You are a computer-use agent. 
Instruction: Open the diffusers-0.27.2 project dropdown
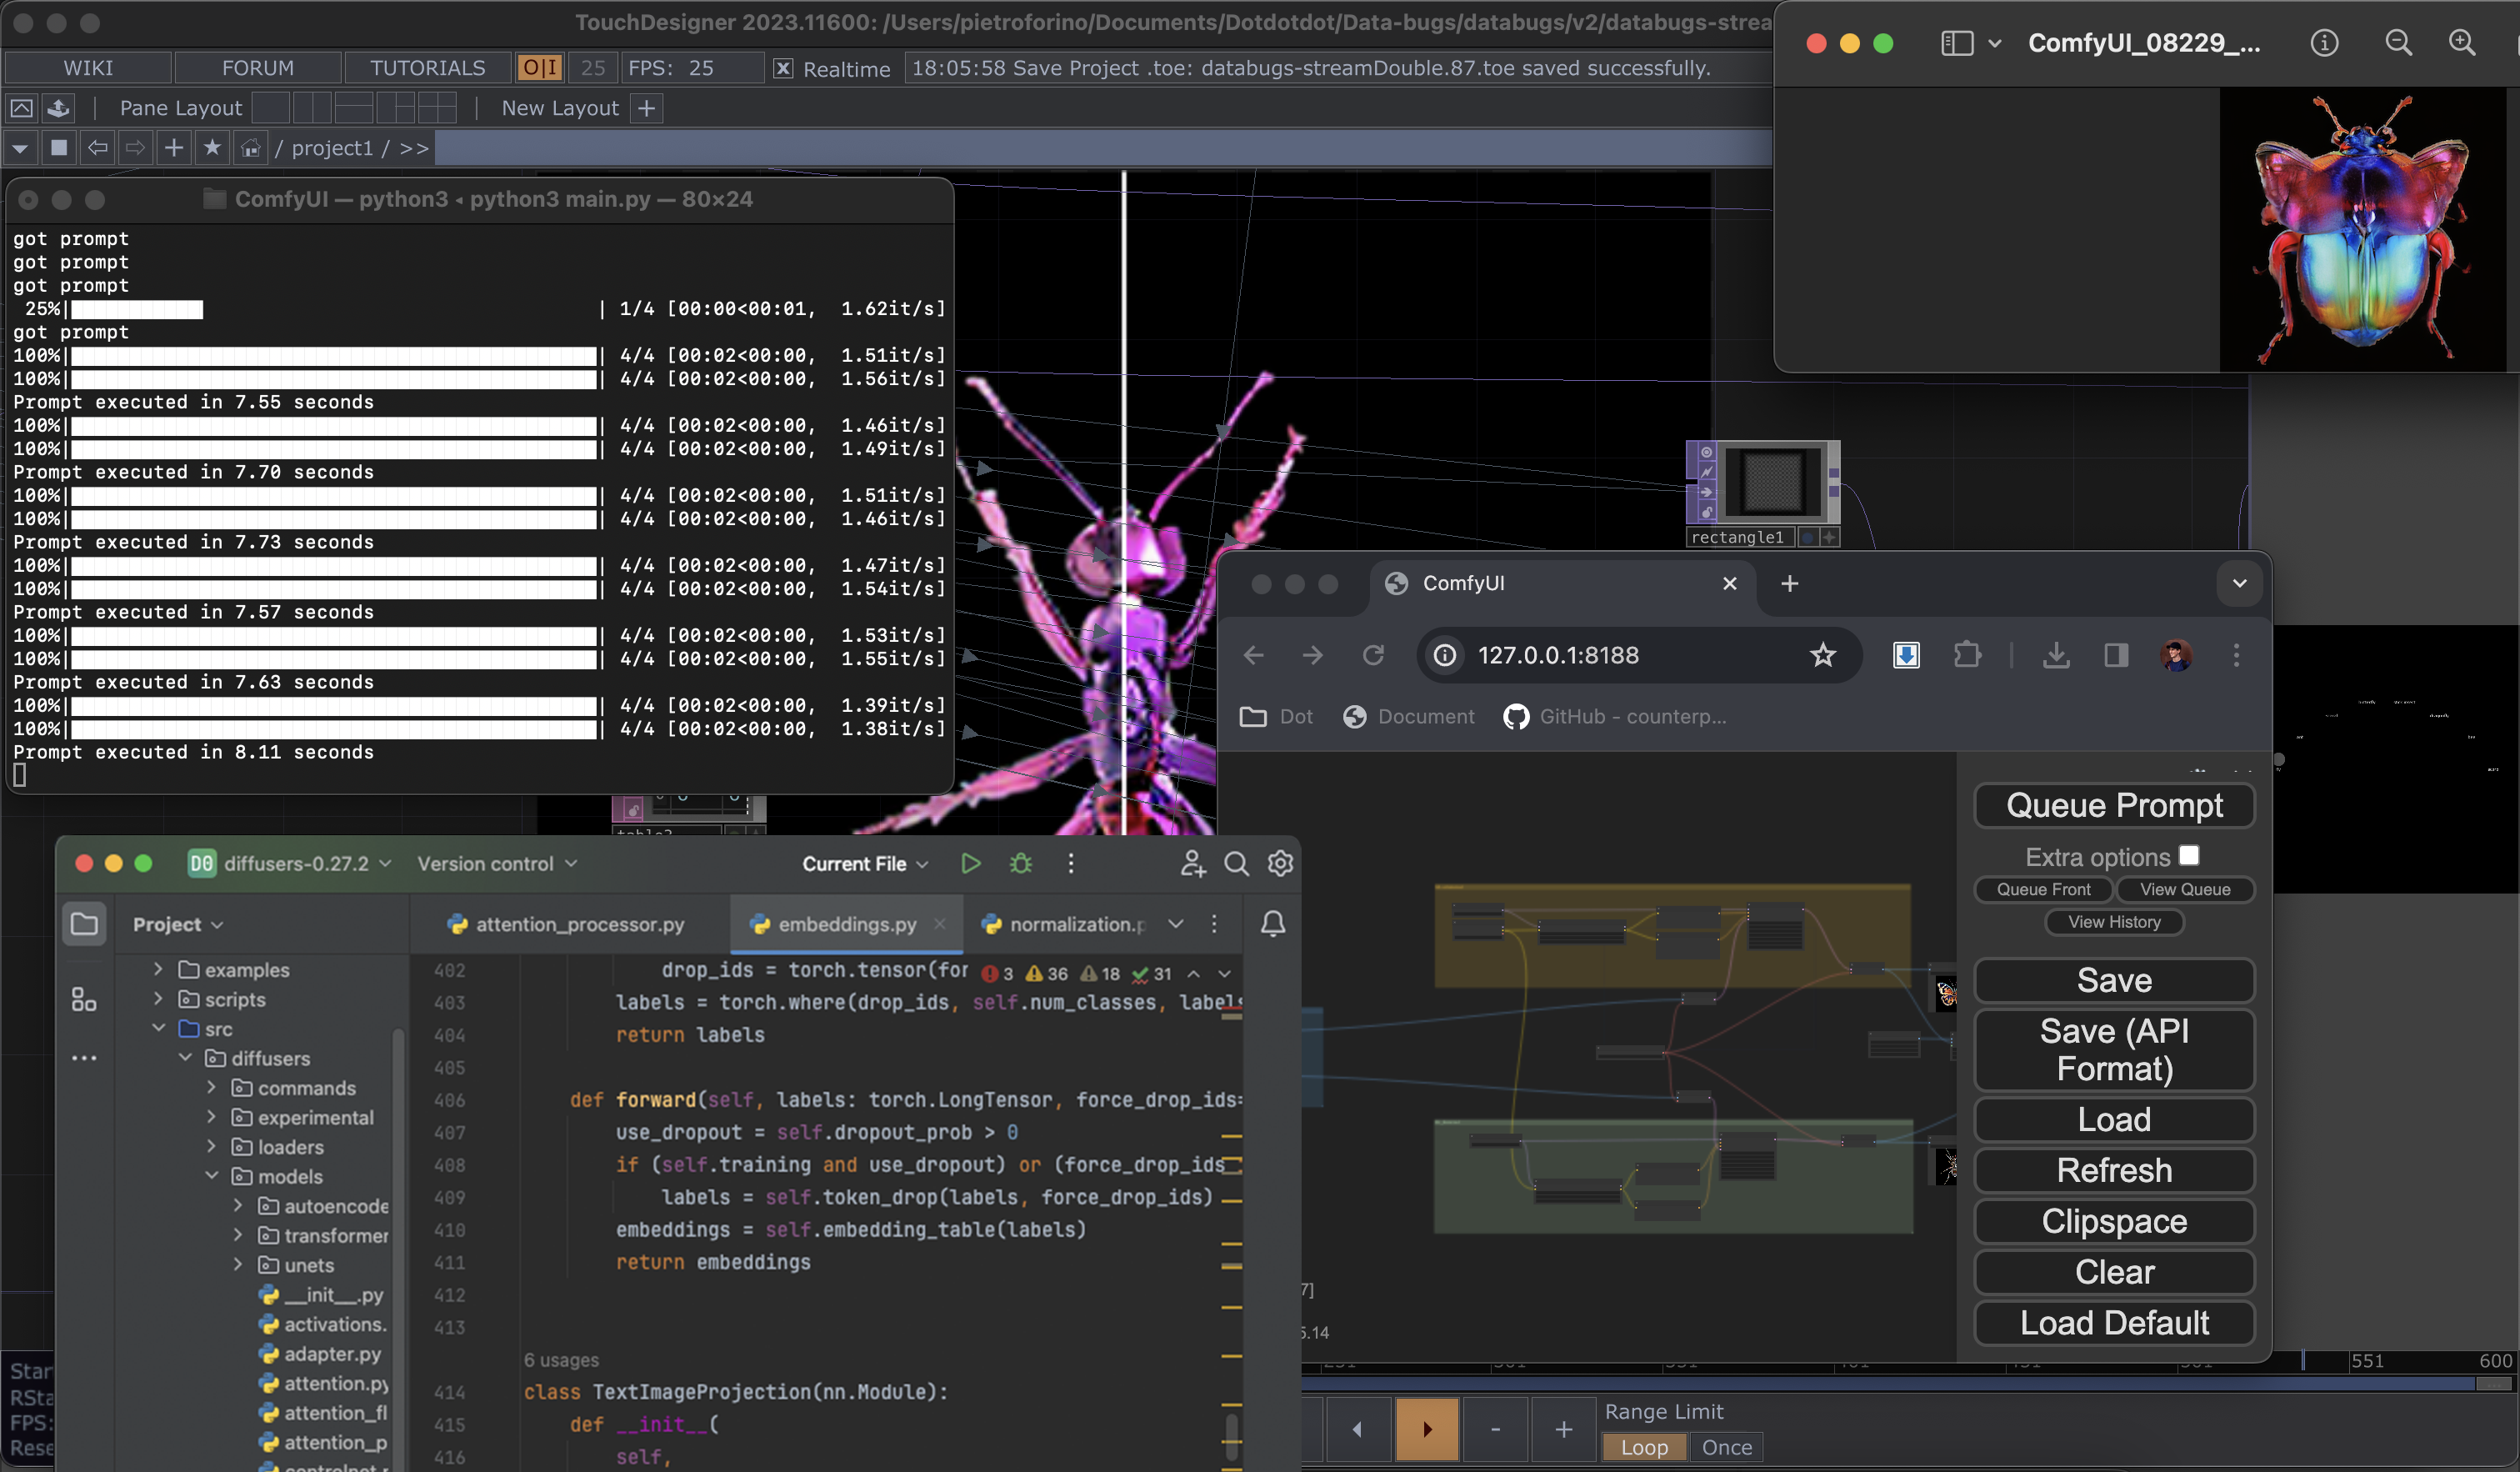pyautogui.click(x=290, y=863)
